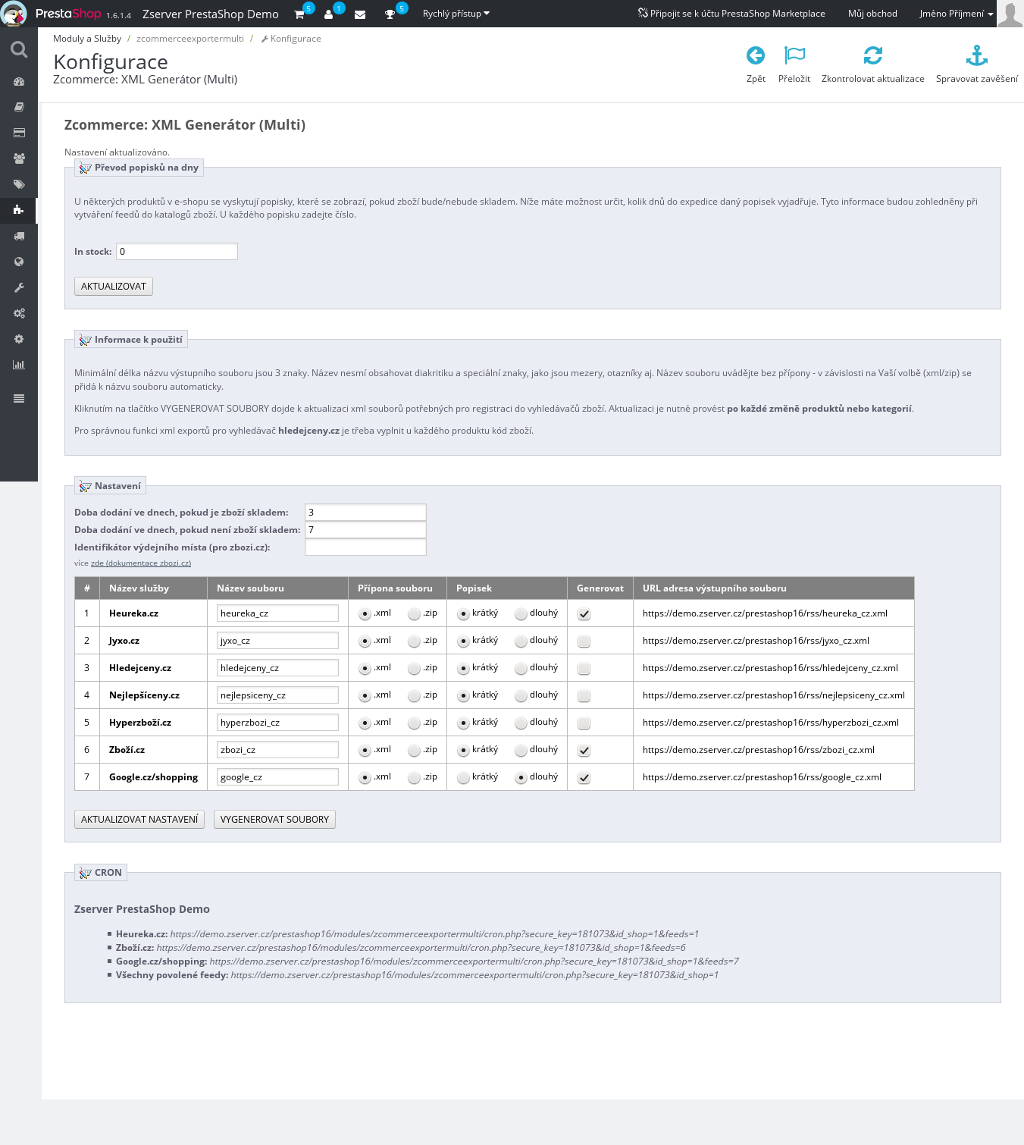Open Administration via single cog sidebar icon

point(19,339)
